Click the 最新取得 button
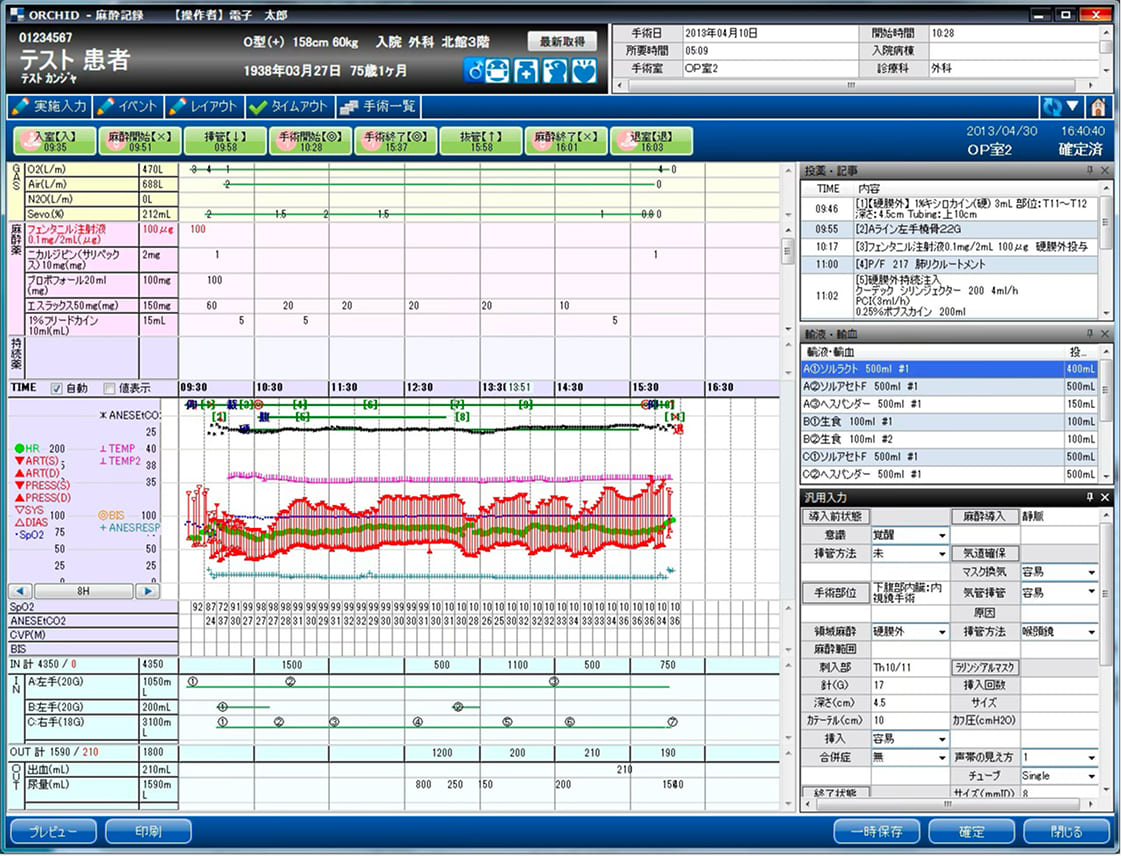Viewport: 1121px width, 856px height. point(562,41)
